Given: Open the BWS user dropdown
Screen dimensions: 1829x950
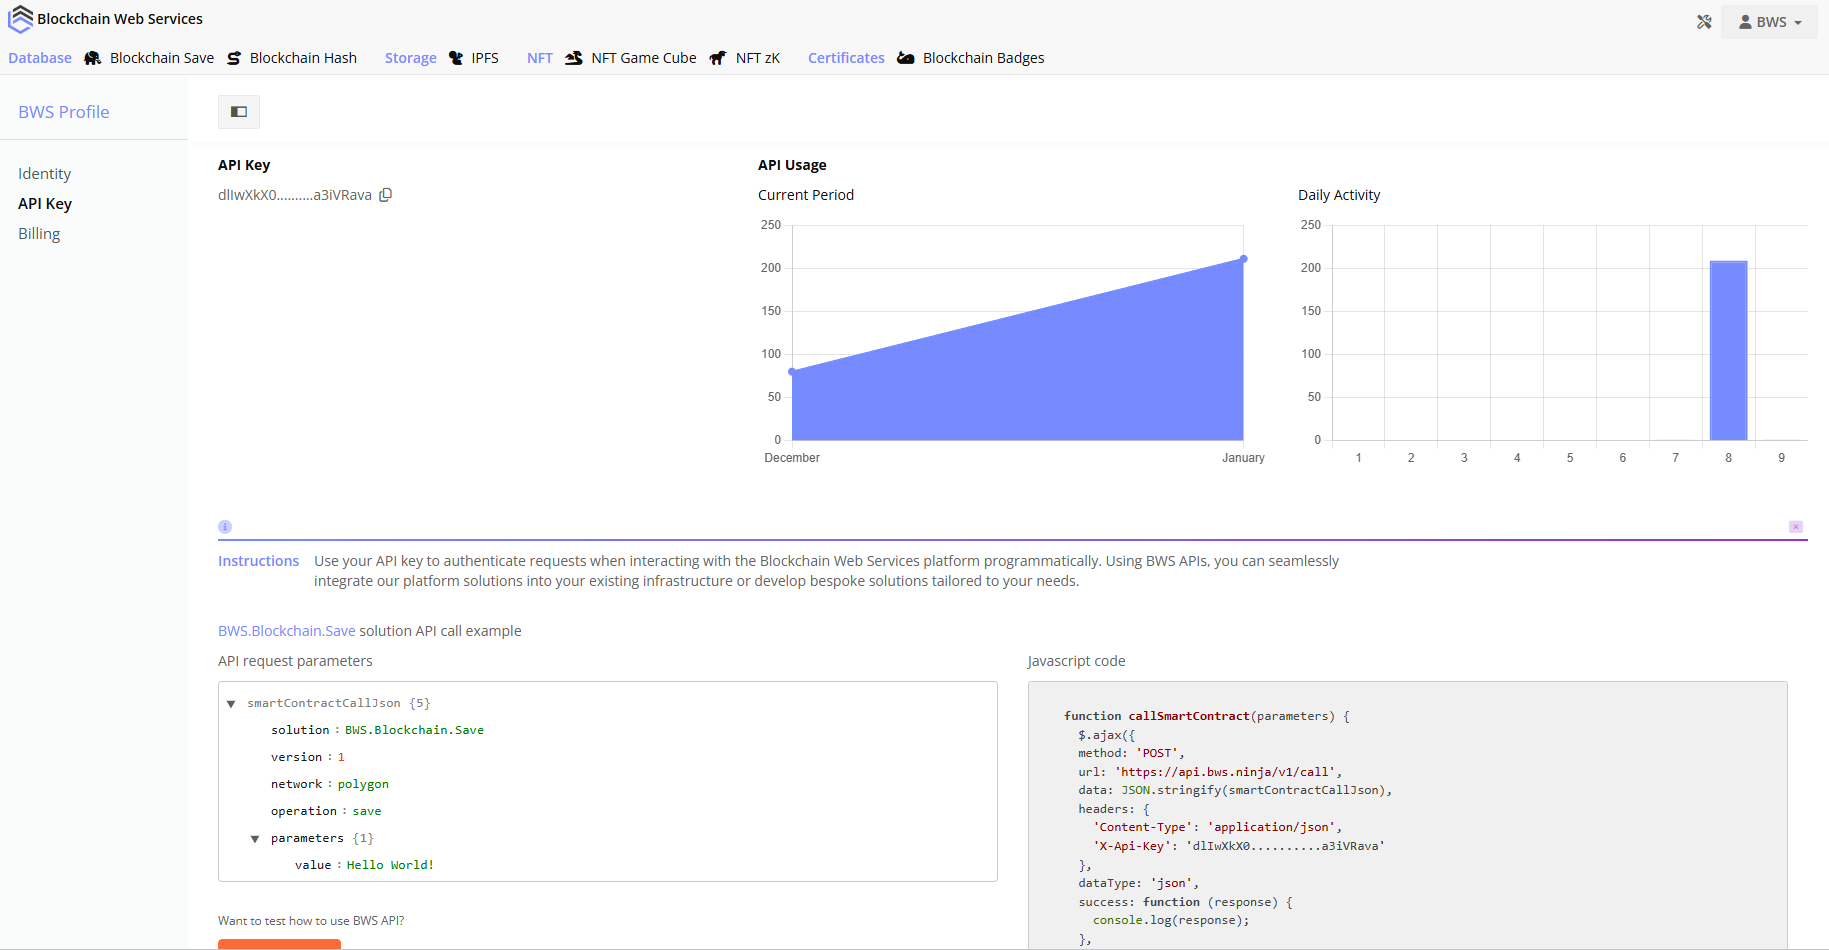Looking at the screenshot, I should (1770, 22).
